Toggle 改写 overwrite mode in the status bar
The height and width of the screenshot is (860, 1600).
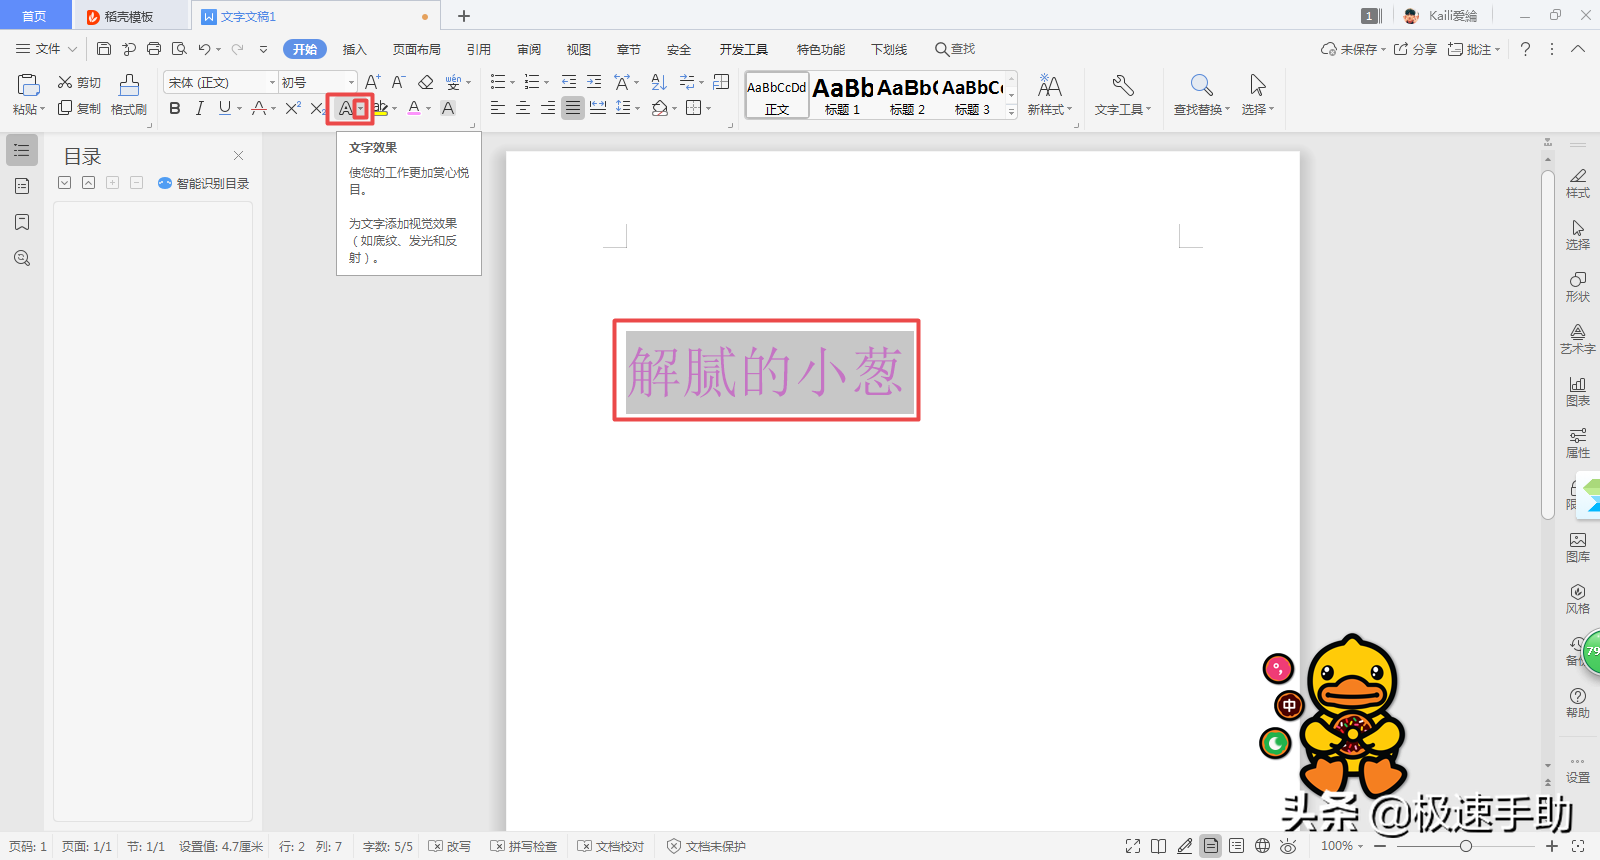click(x=450, y=846)
